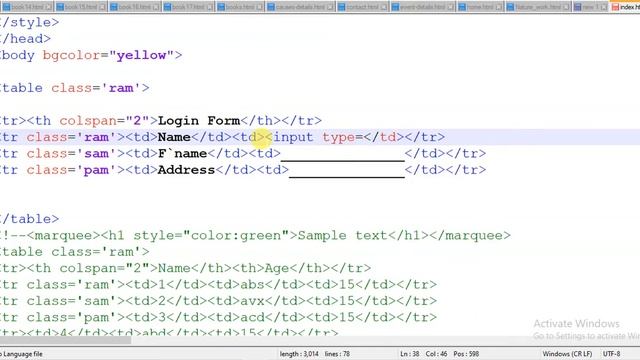Click the saved-file icon on contact.html tab

(x=342, y=7)
